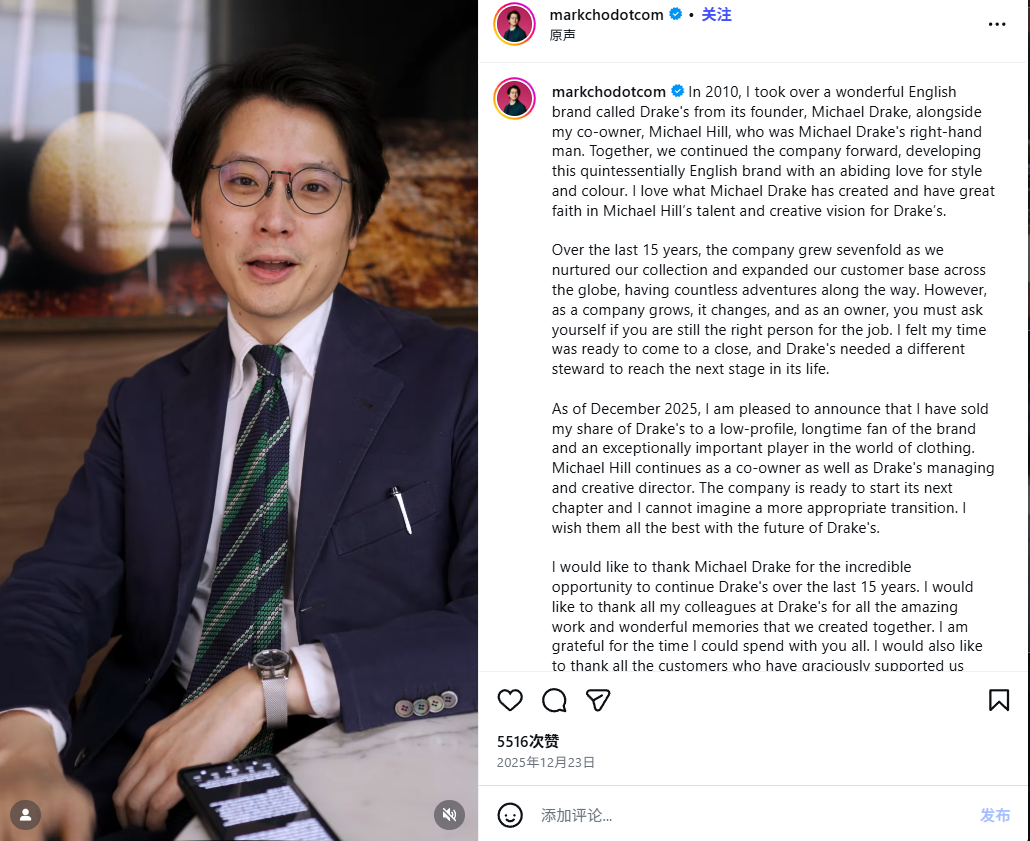
Task: Pause the video by clicking the reel
Action: tap(239, 420)
